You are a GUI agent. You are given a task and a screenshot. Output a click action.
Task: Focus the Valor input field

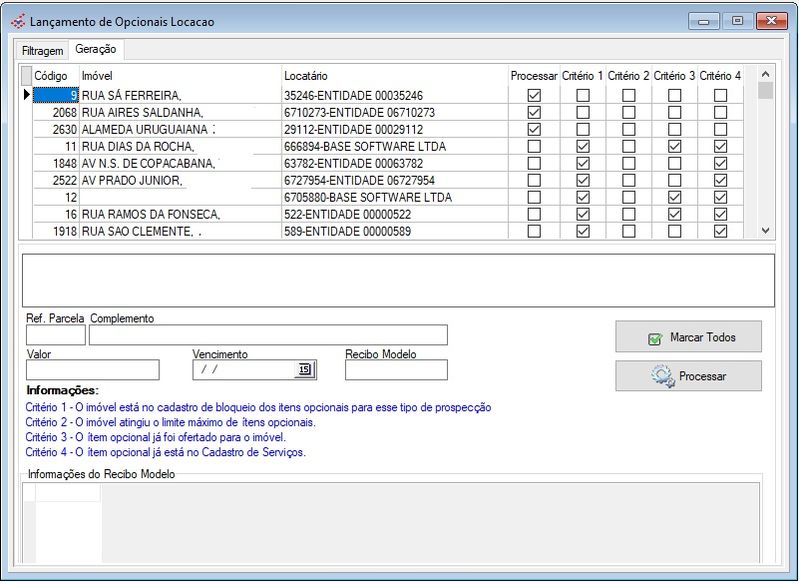[92, 370]
